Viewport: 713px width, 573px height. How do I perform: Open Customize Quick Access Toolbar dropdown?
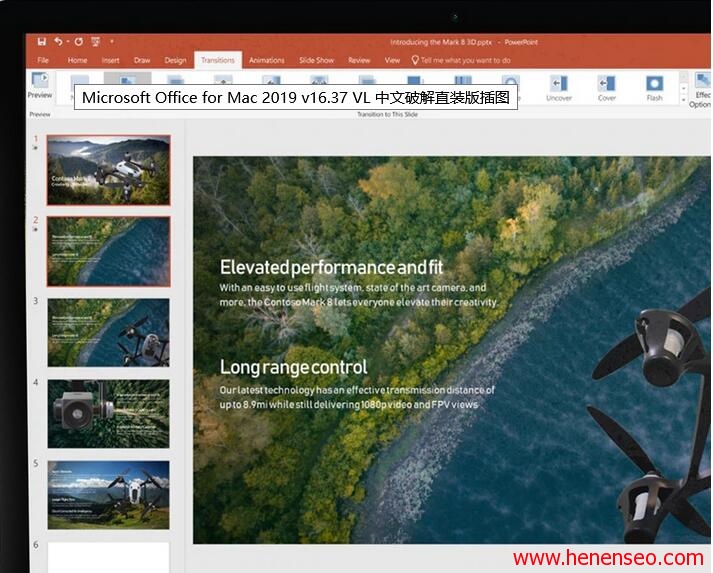click(x=112, y=42)
